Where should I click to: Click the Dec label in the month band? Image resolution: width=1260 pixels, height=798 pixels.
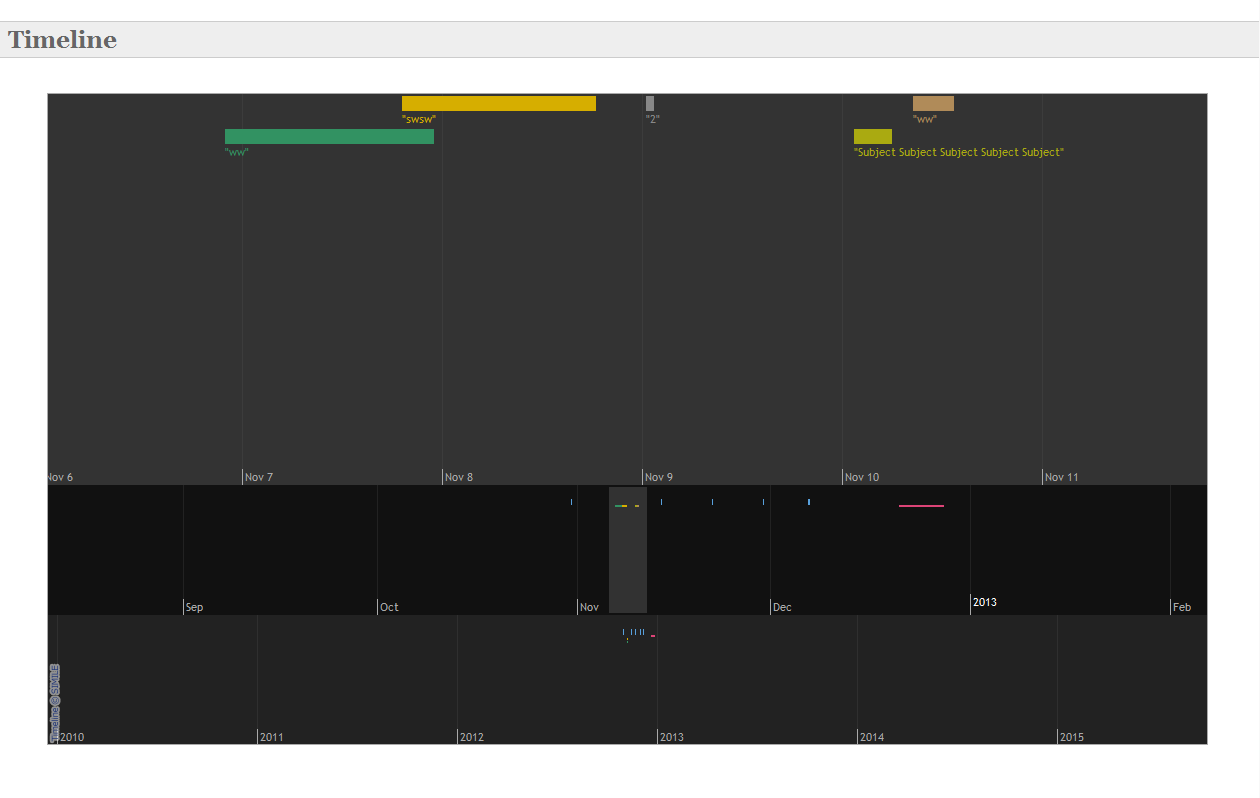tap(782, 607)
